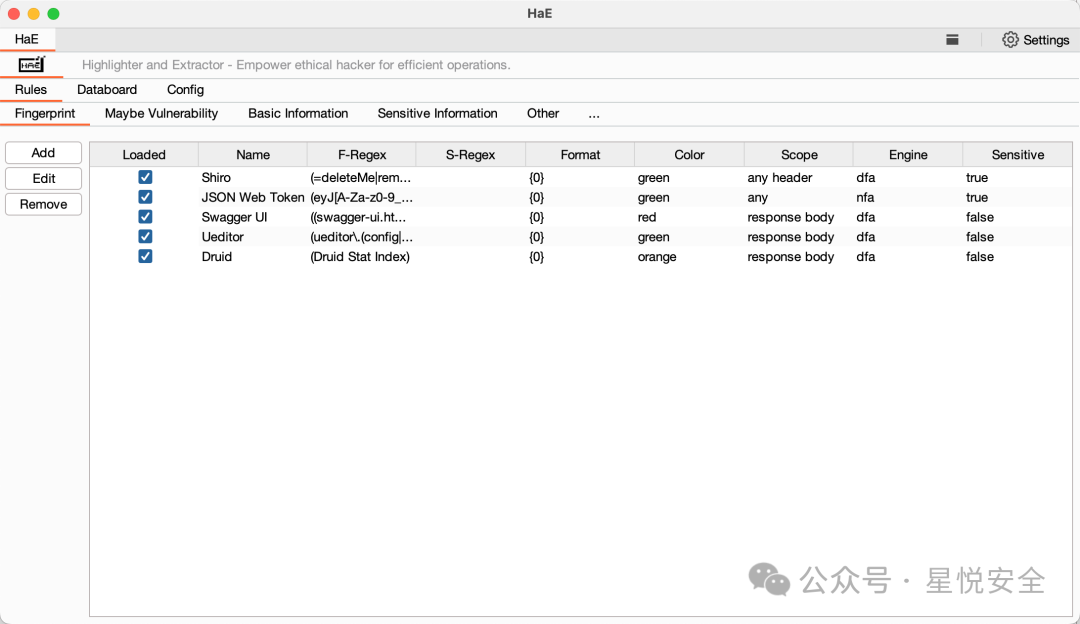Toggle the Ueditor Loaded checkbox

[x=145, y=237]
